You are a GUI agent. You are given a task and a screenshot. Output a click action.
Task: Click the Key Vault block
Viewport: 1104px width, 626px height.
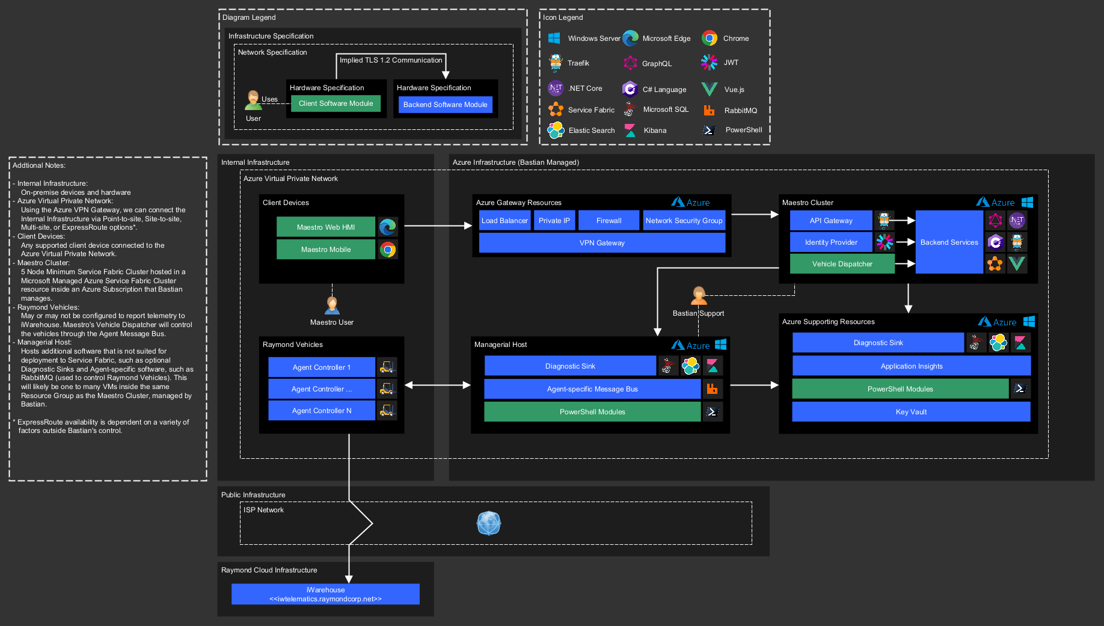click(911, 411)
